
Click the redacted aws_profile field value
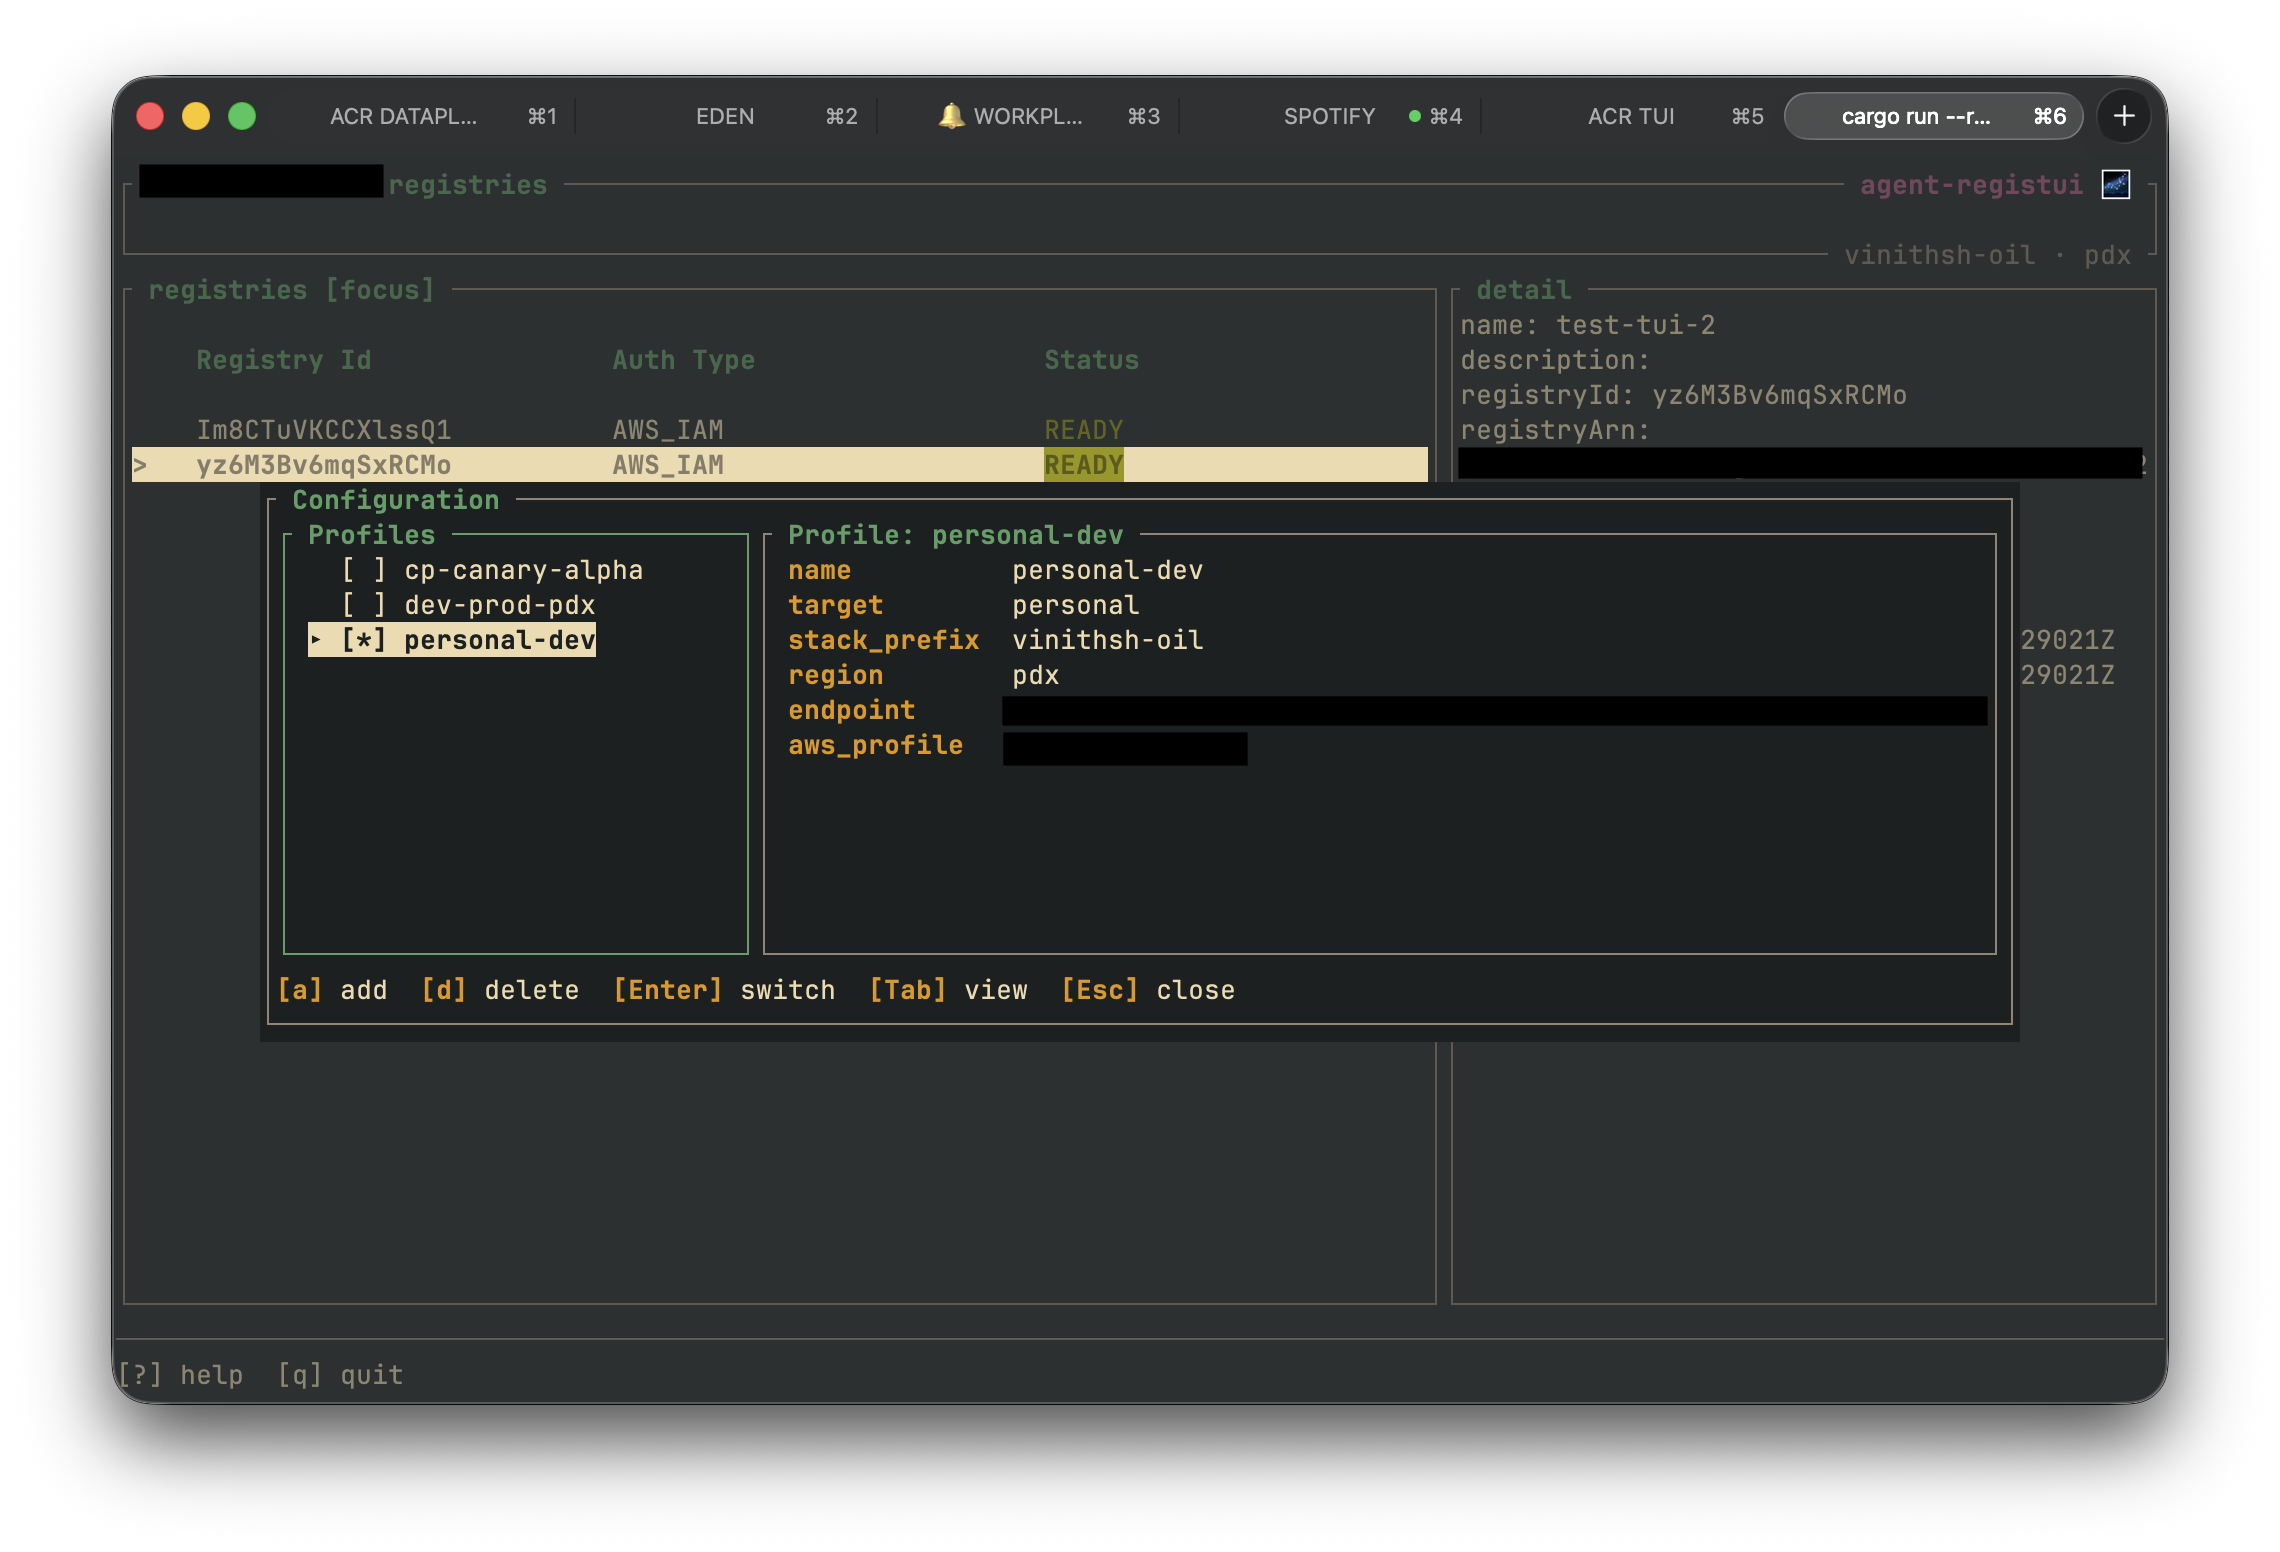1125,749
